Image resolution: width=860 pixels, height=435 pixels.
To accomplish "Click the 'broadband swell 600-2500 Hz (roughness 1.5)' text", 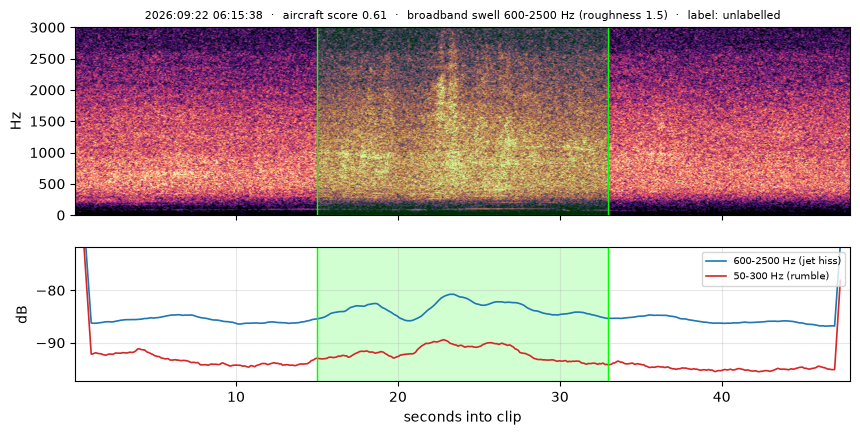I will (x=538, y=15).
